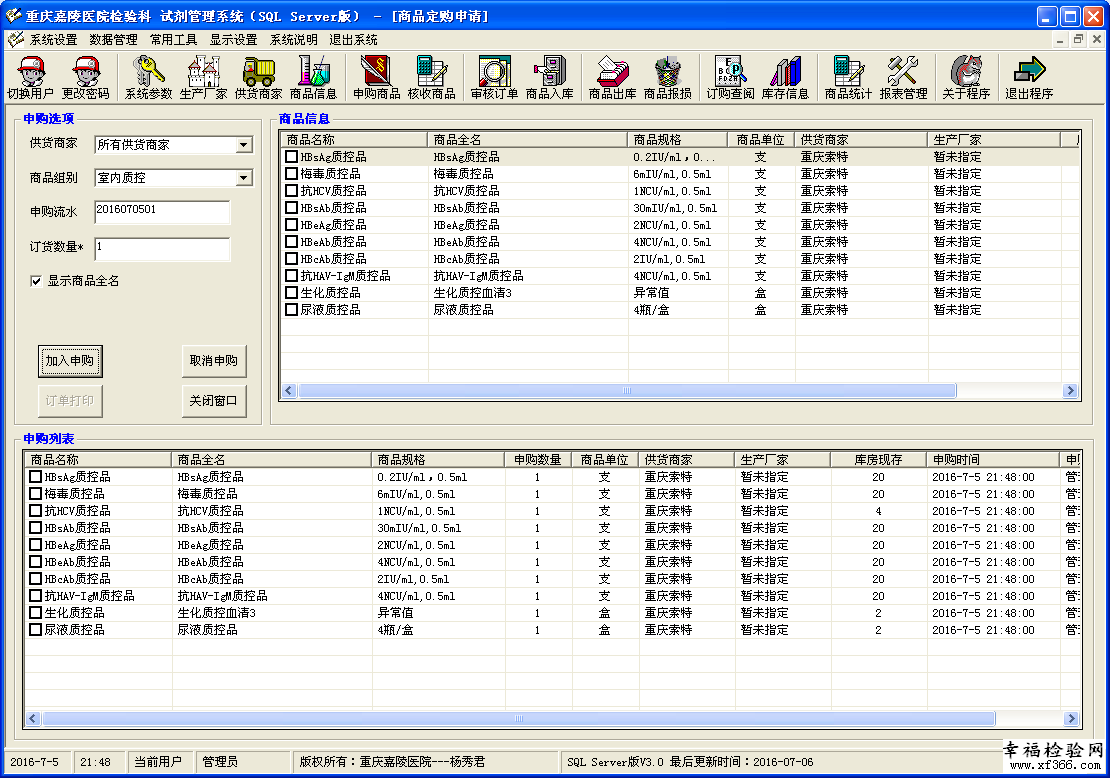Click the 切换用户 toolbar icon
The image size is (1110, 778).
pos(30,78)
